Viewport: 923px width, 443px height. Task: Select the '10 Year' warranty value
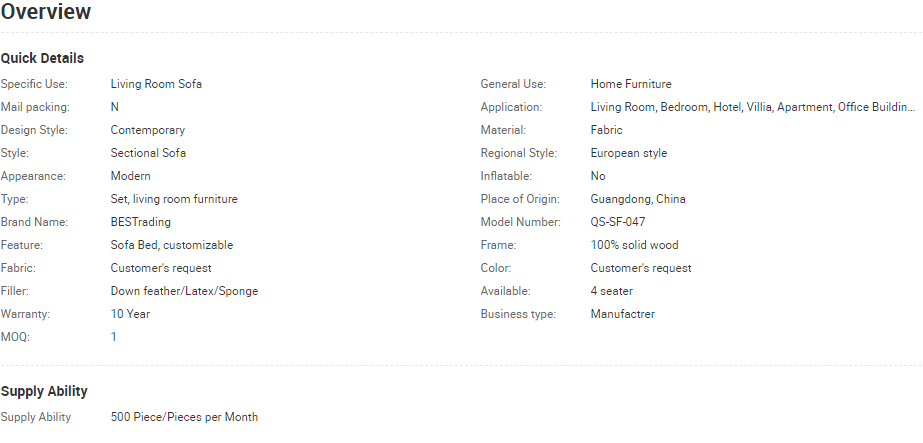[x=130, y=314]
